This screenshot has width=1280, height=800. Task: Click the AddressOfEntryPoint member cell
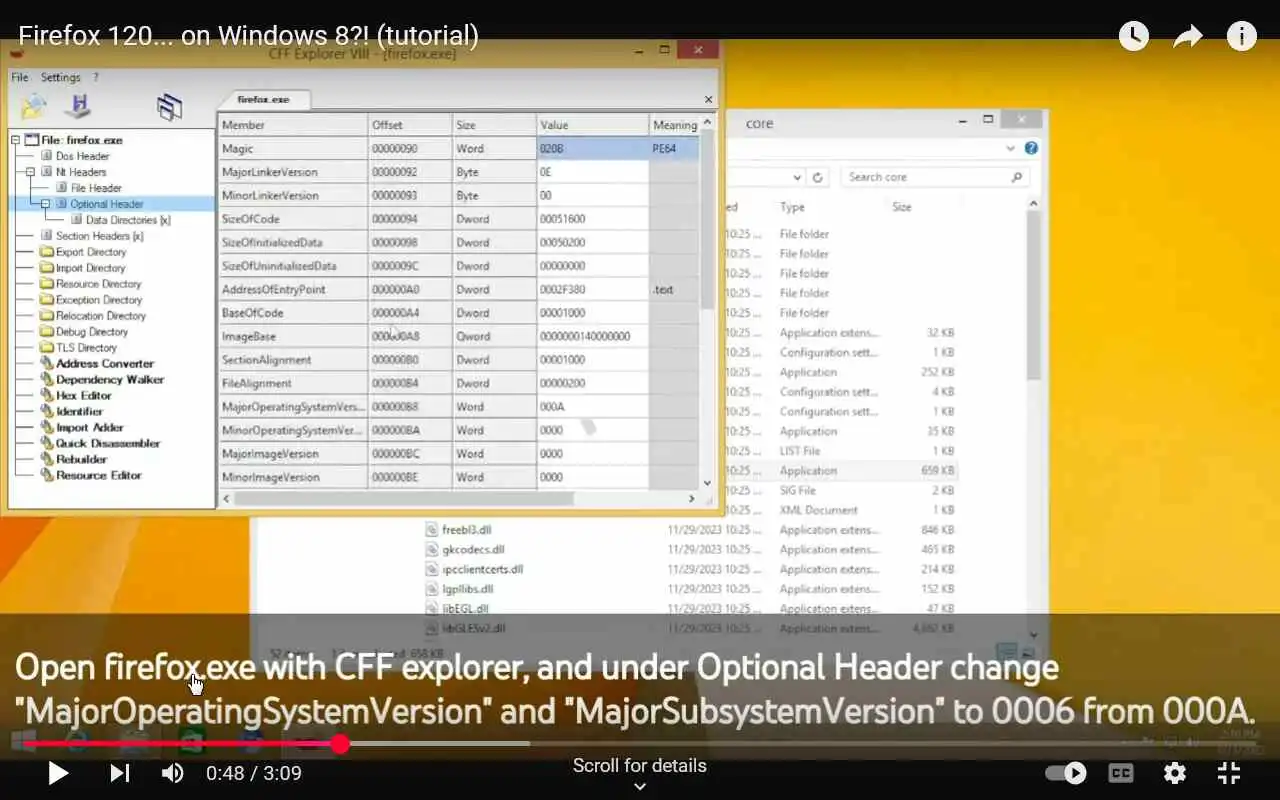(293, 289)
